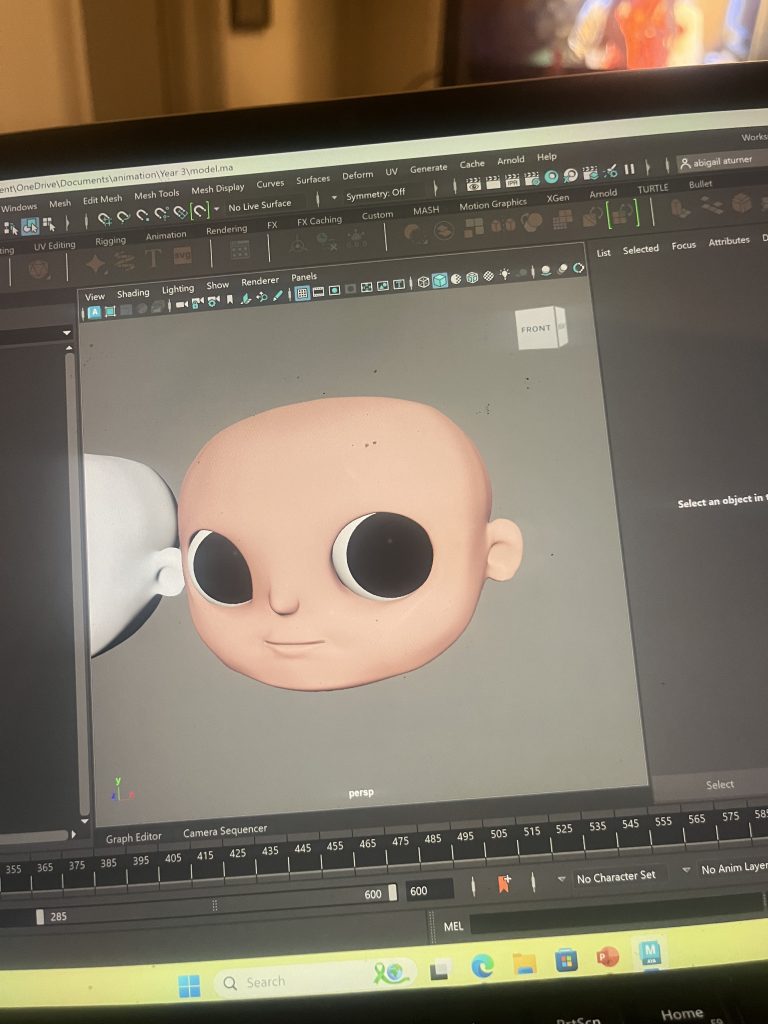Click Focus in Attribute Editor menu

683,246
